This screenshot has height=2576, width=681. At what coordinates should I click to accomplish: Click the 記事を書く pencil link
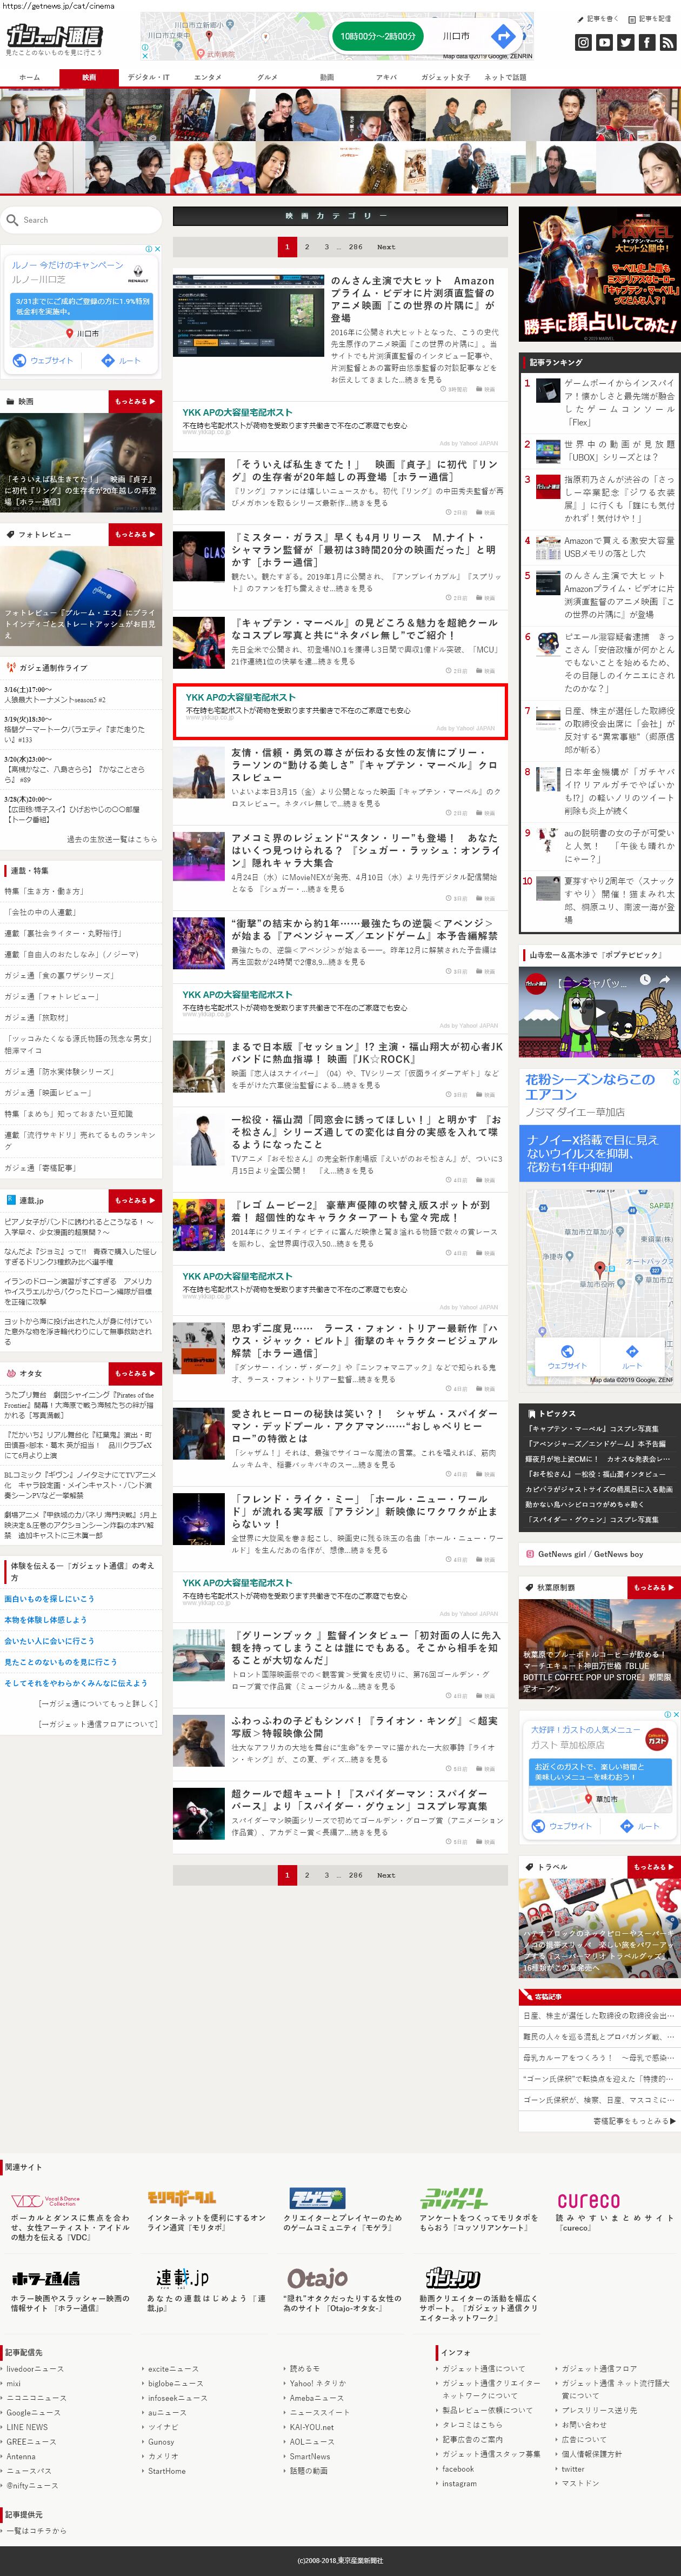click(x=598, y=19)
